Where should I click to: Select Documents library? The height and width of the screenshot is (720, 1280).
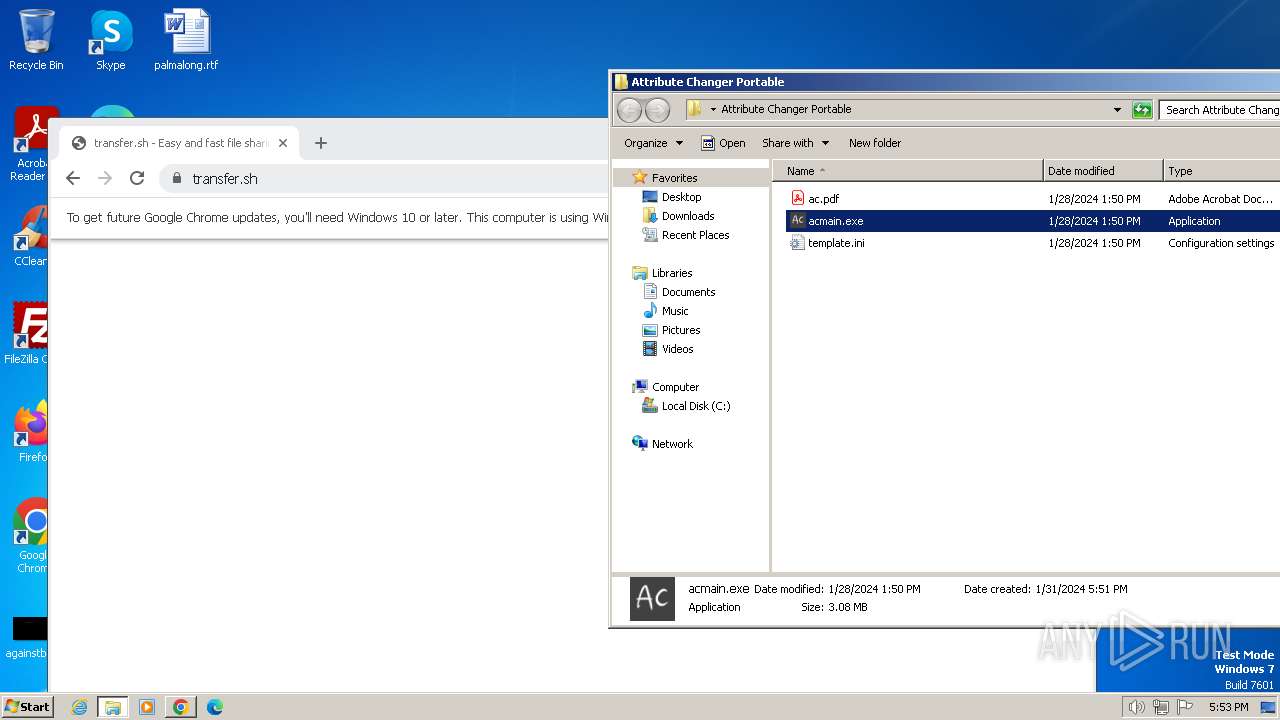pyautogui.click(x=688, y=292)
